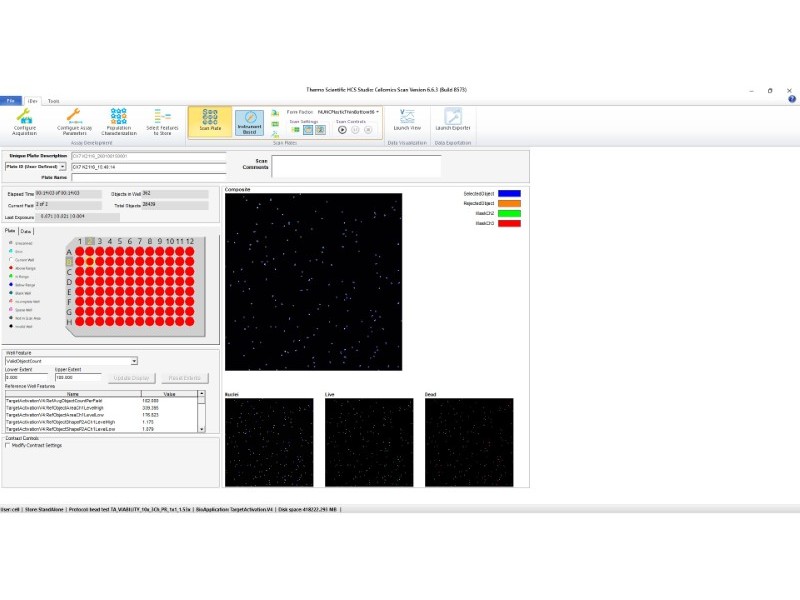The height and width of the screenshot is (600, 800).
Task: Open the File menu
Action: coord(11,101)
